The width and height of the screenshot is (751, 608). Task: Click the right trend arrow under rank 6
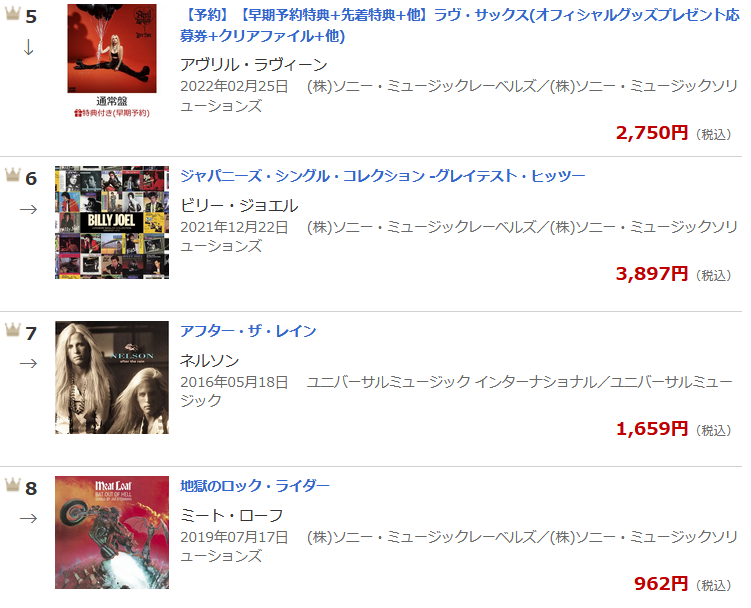tap(29, 209)
